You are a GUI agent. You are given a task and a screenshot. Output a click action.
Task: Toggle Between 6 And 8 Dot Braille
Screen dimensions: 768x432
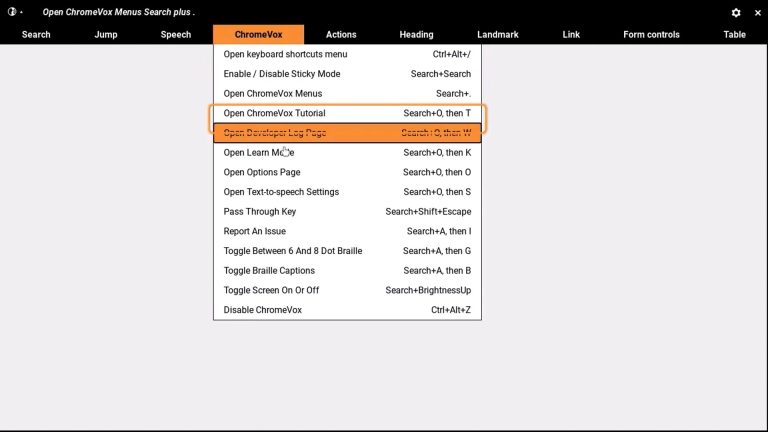point(347,251)
